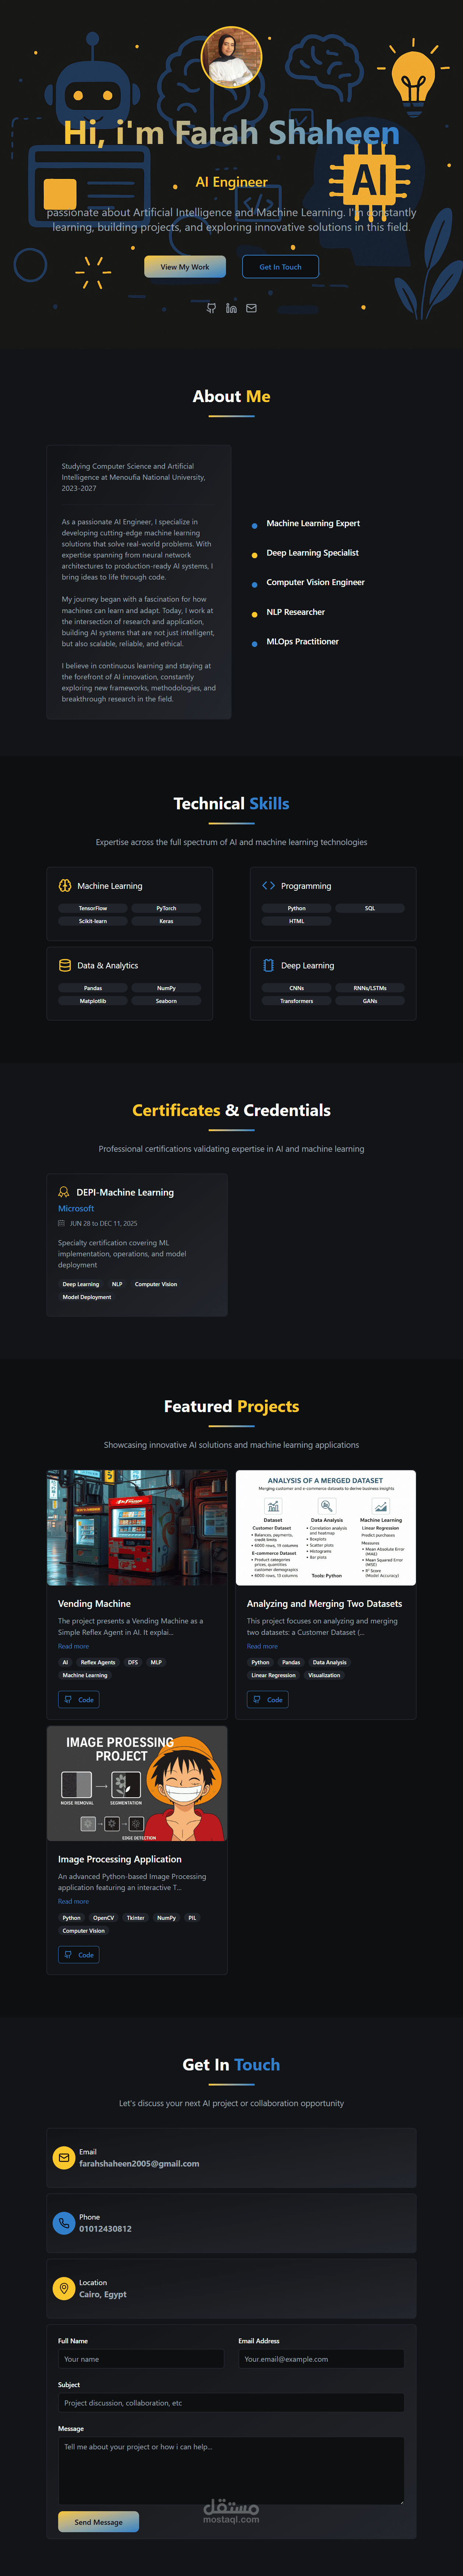The width and height of the screenshot is (463, 2576).
Task: Click the Get In Touch button
Action: (280, 267)
